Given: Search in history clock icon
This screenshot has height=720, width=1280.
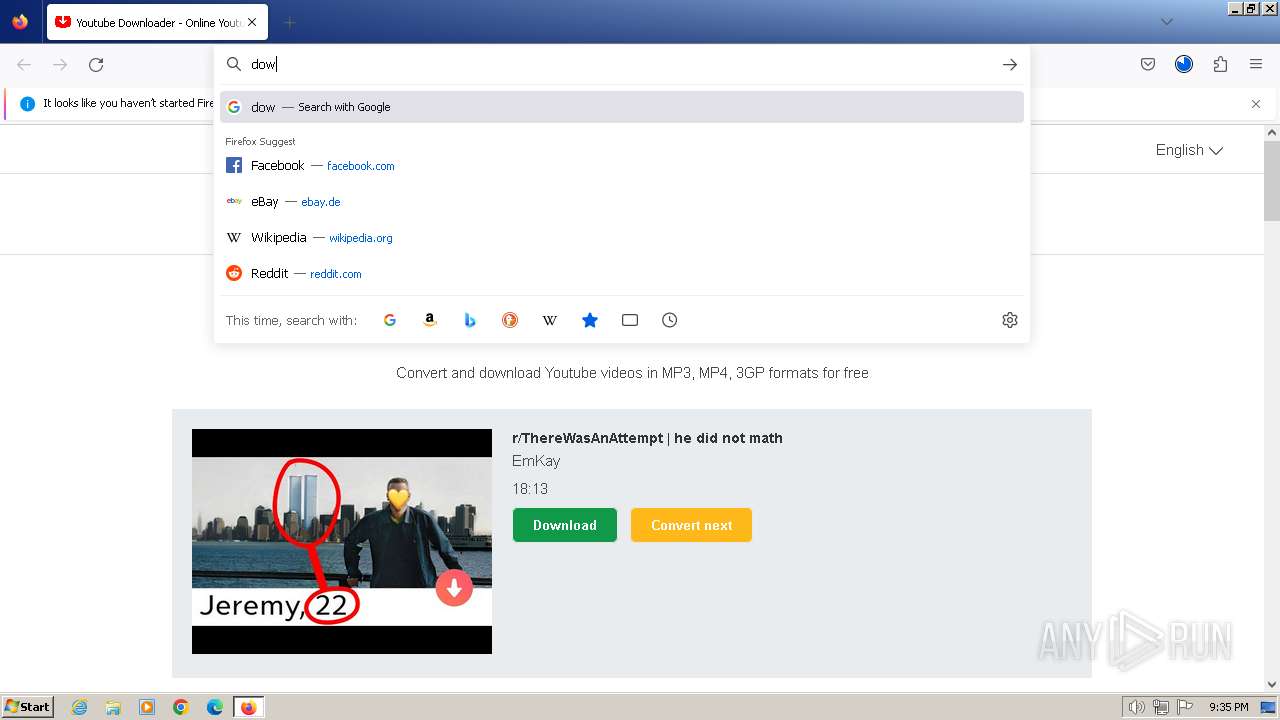Looking at the screenshot, I should [670, 320].
